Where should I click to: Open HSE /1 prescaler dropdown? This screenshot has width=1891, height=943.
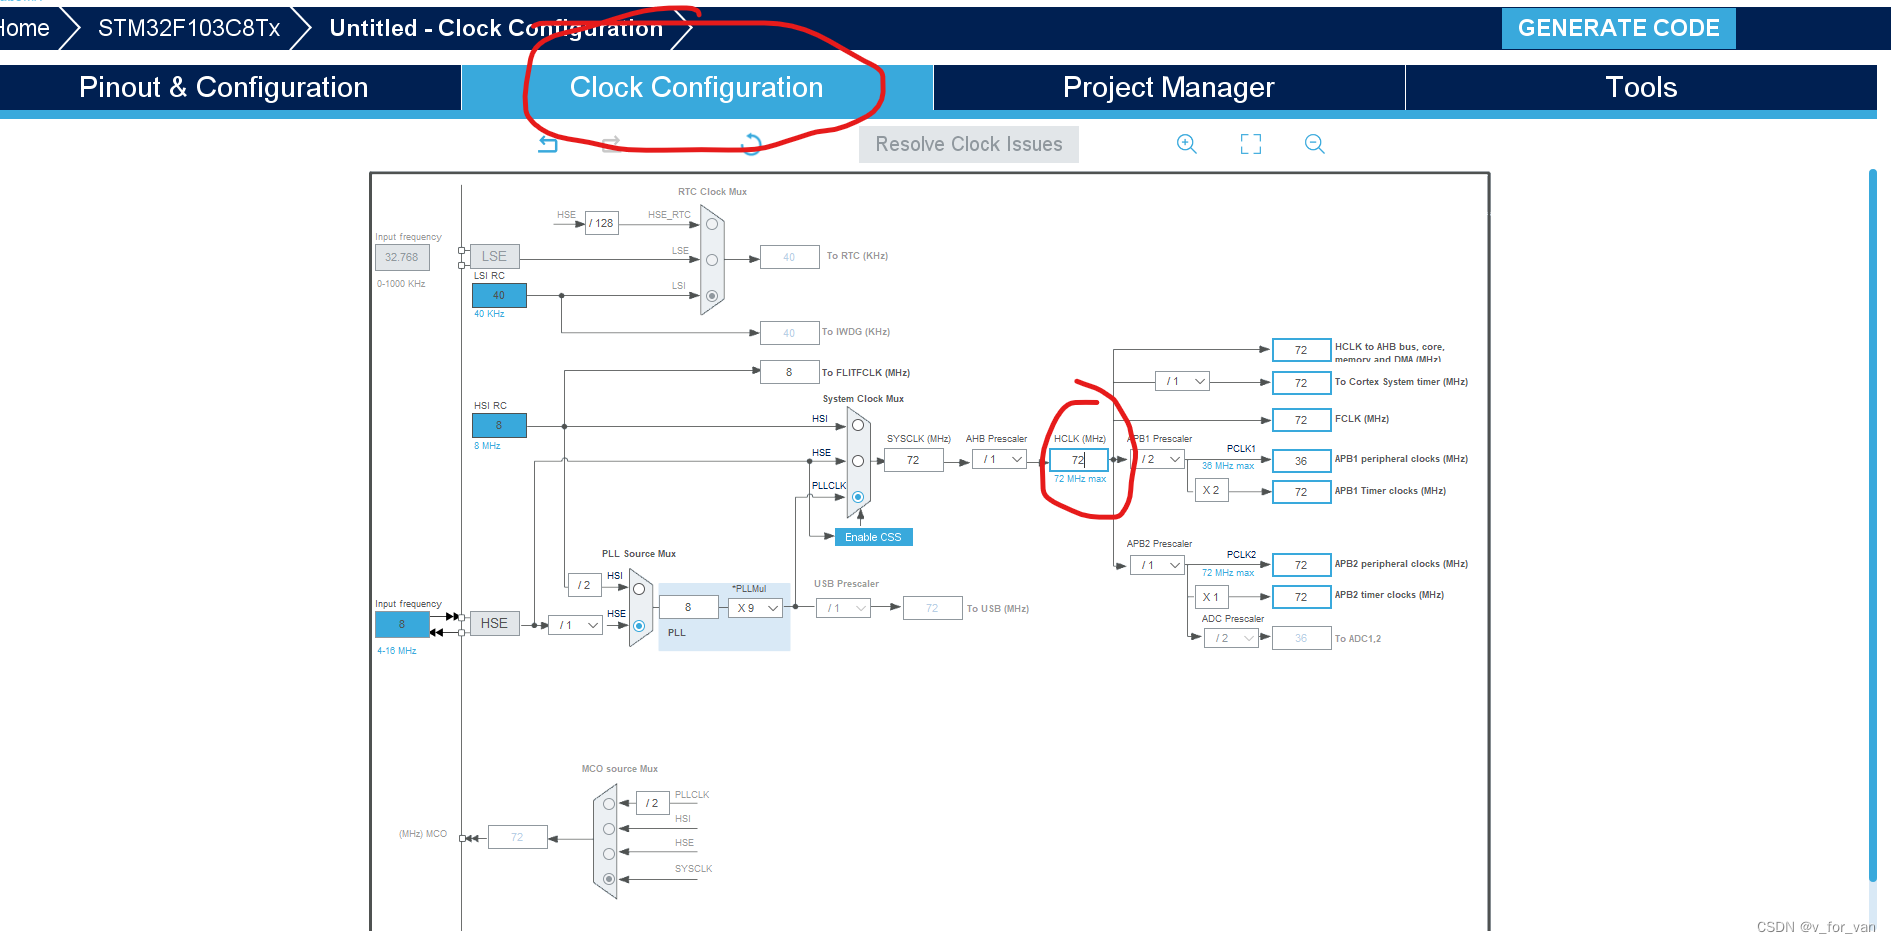tap(576, 625)
